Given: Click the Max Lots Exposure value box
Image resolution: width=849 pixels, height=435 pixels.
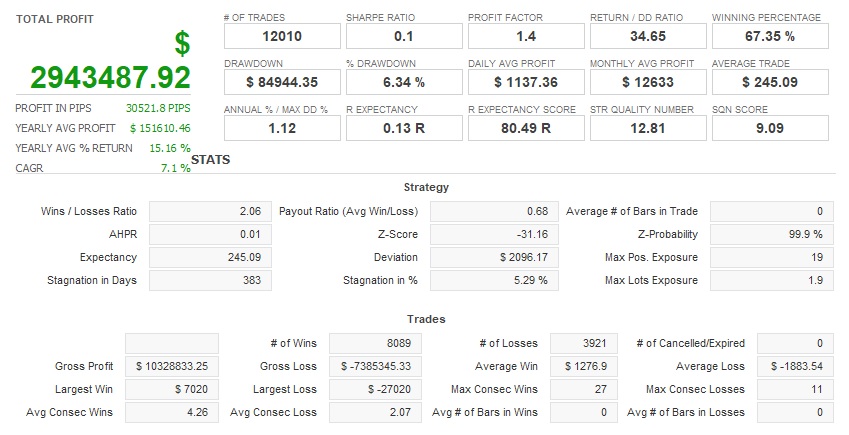Looking at the screenshot, I should click(x=771, y=281).
